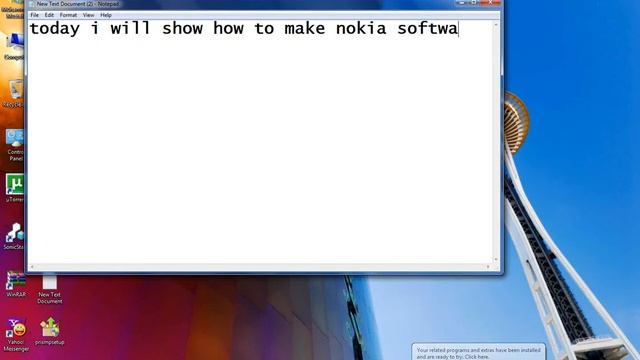Image resolution: width=640 pixels, height=360 pixels.
Task: Click the word "show" in the Notepad text
Action: tap(182, 29)
